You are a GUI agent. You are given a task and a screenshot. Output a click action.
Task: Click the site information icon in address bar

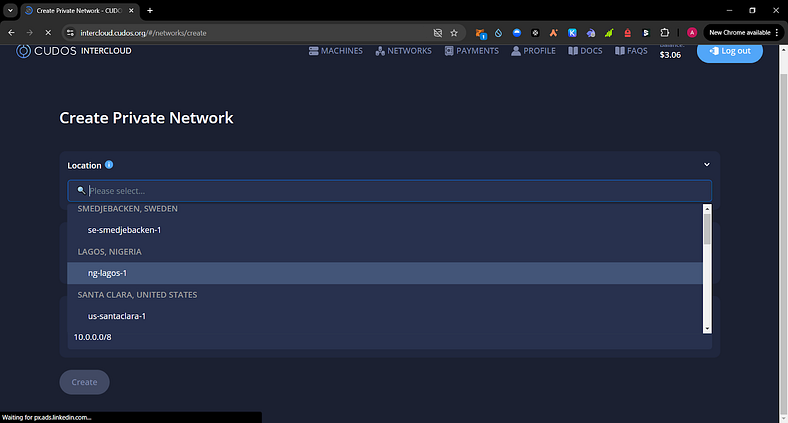pyautogui.click(x=70, y=33)
